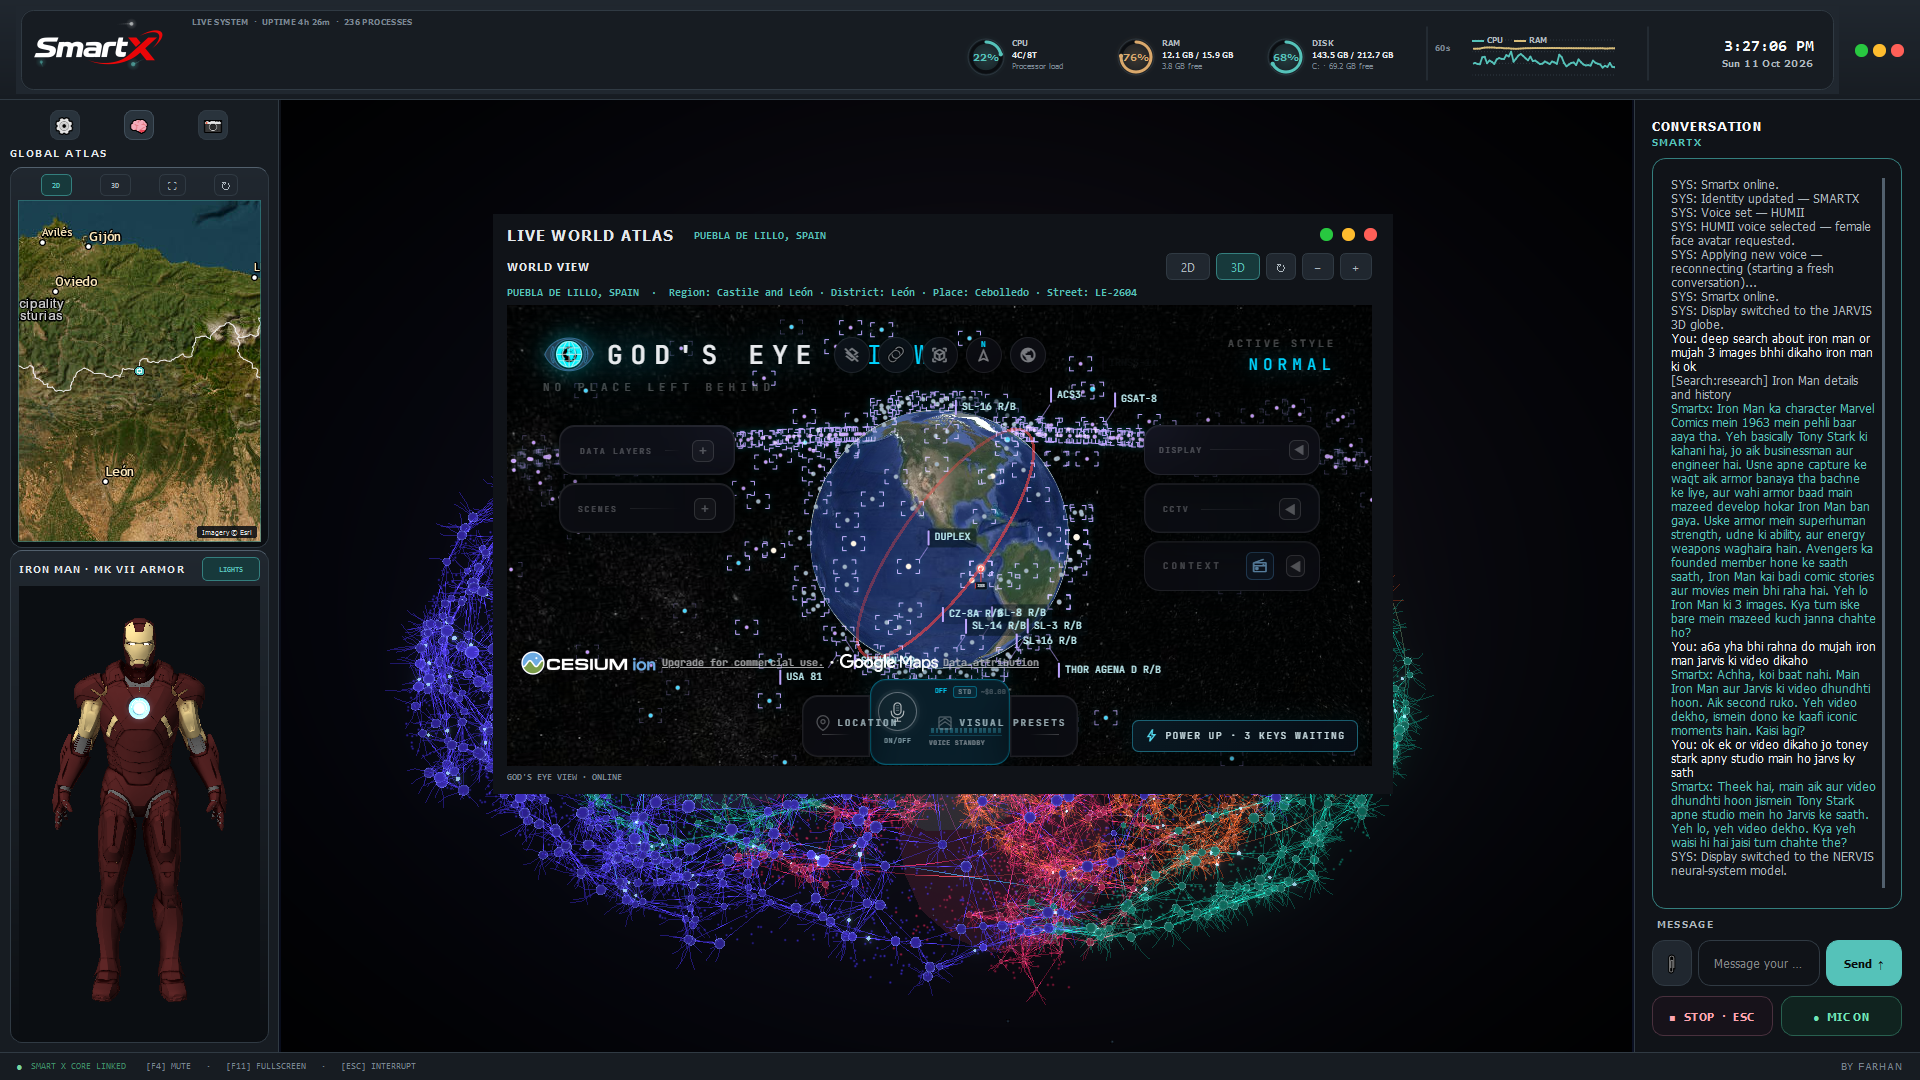Click the globe icon in God's Eye toolbar
The image size is (1920, 1080).
(1028, 355)
